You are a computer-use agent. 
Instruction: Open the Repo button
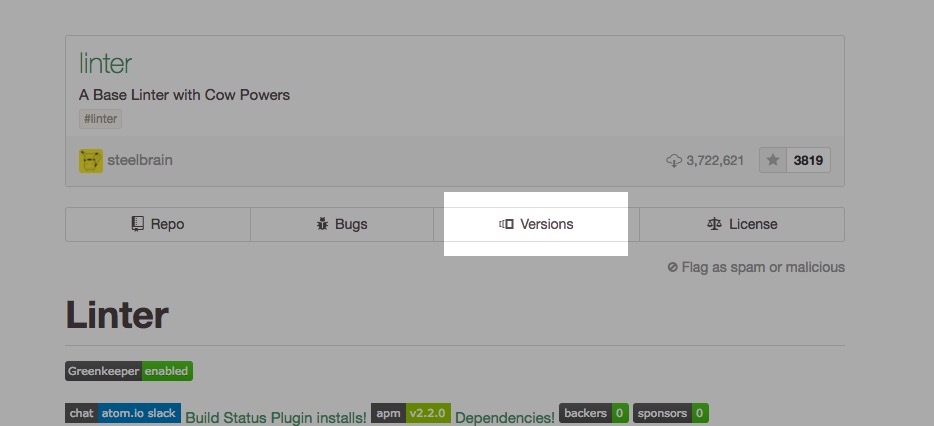click(x=157, y=224)
